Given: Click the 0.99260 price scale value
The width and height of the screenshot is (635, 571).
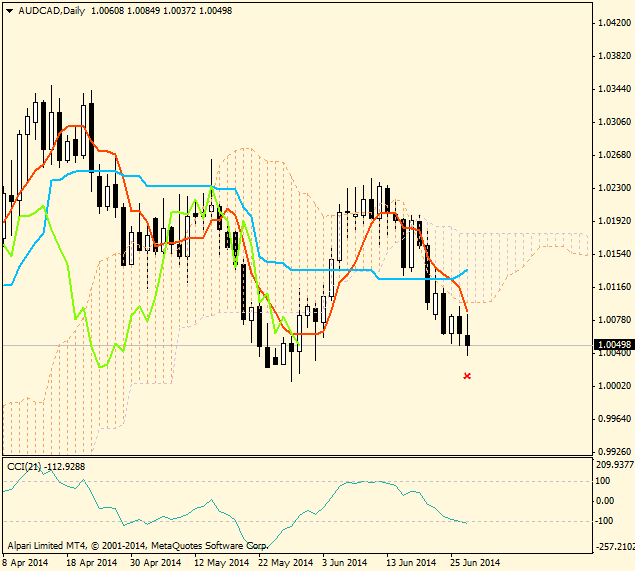Looking at the screenshot, I should pos(614,452).
